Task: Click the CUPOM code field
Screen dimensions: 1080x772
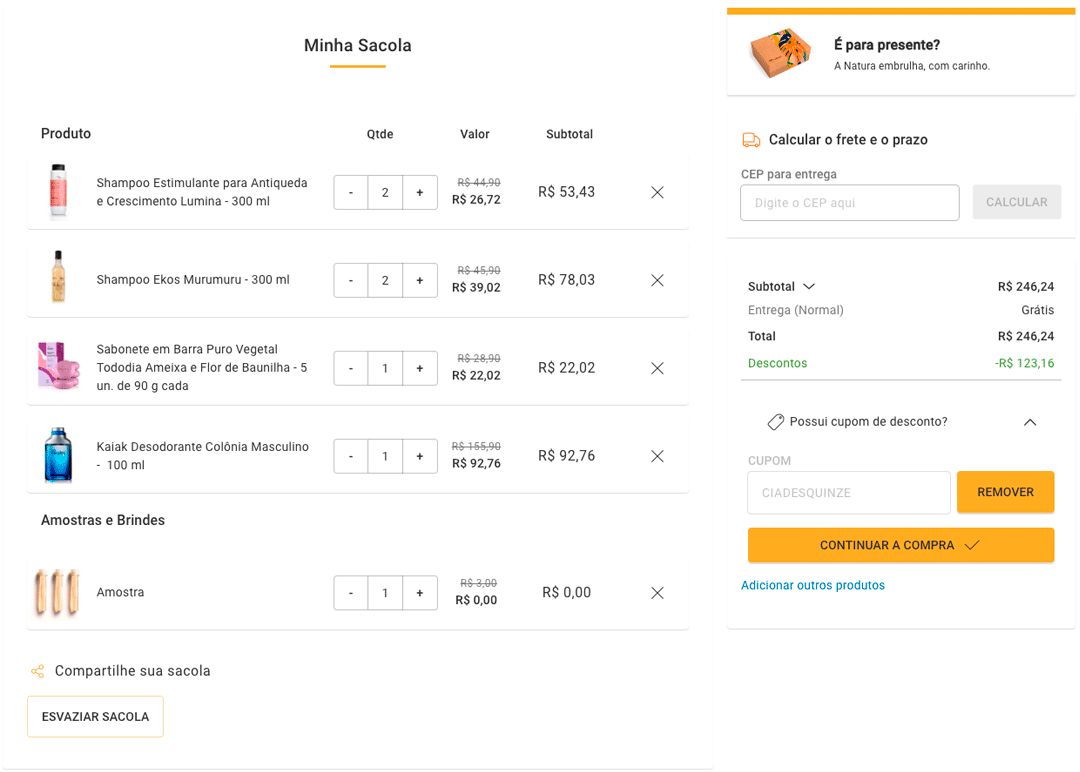Action: [x=849, y=492]
